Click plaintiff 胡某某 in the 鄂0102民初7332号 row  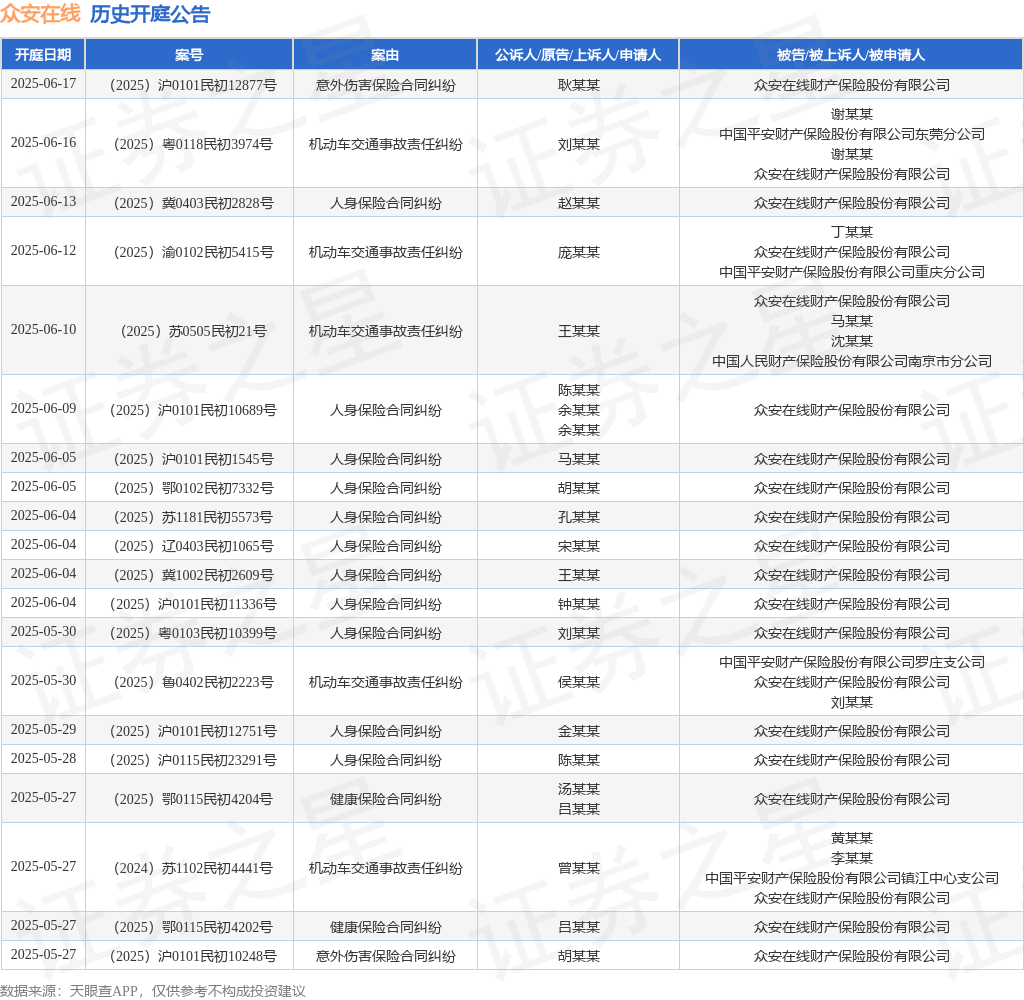click(x=579, y=488)
